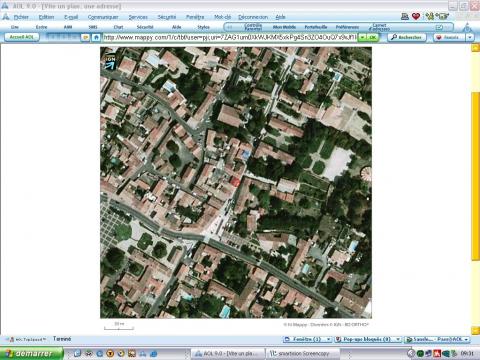
Task: Click the red heart favorites icon
Action: coord(416,16)
